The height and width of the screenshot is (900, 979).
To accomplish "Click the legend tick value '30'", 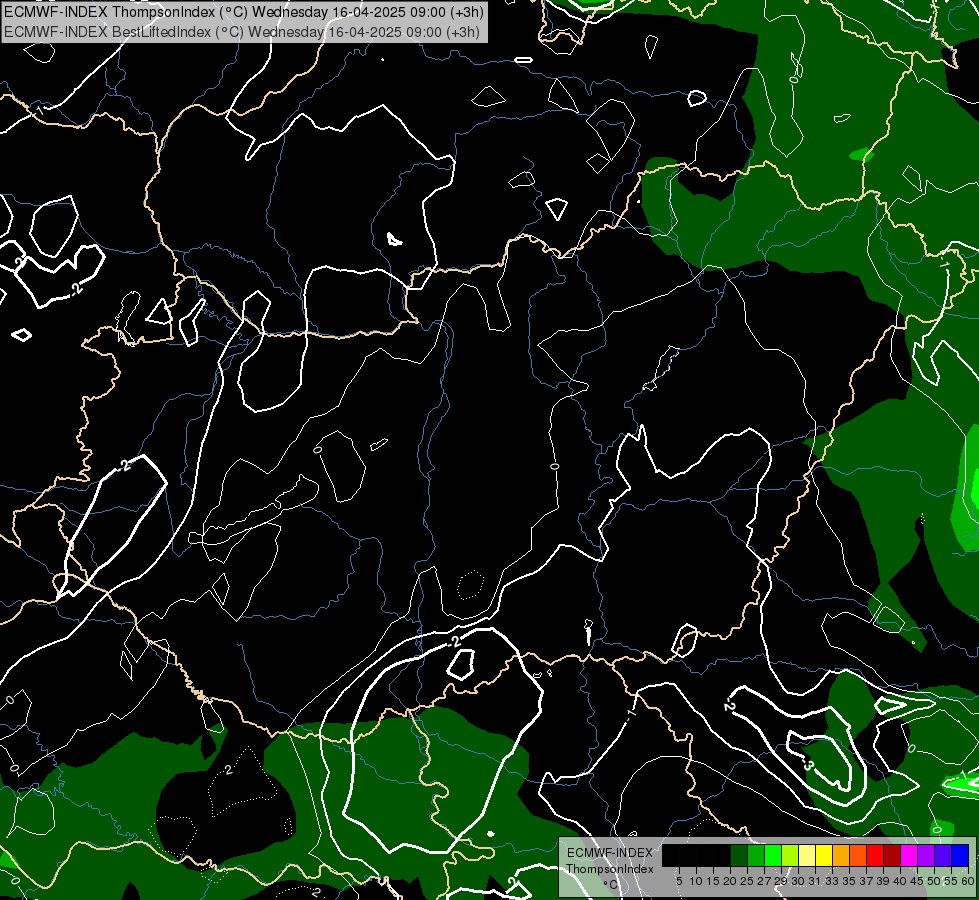I will click(798, 881).
